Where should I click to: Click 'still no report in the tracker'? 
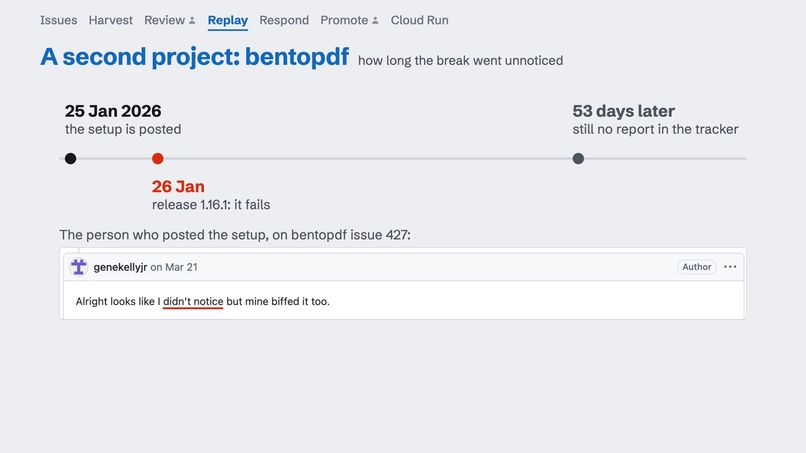655,129
